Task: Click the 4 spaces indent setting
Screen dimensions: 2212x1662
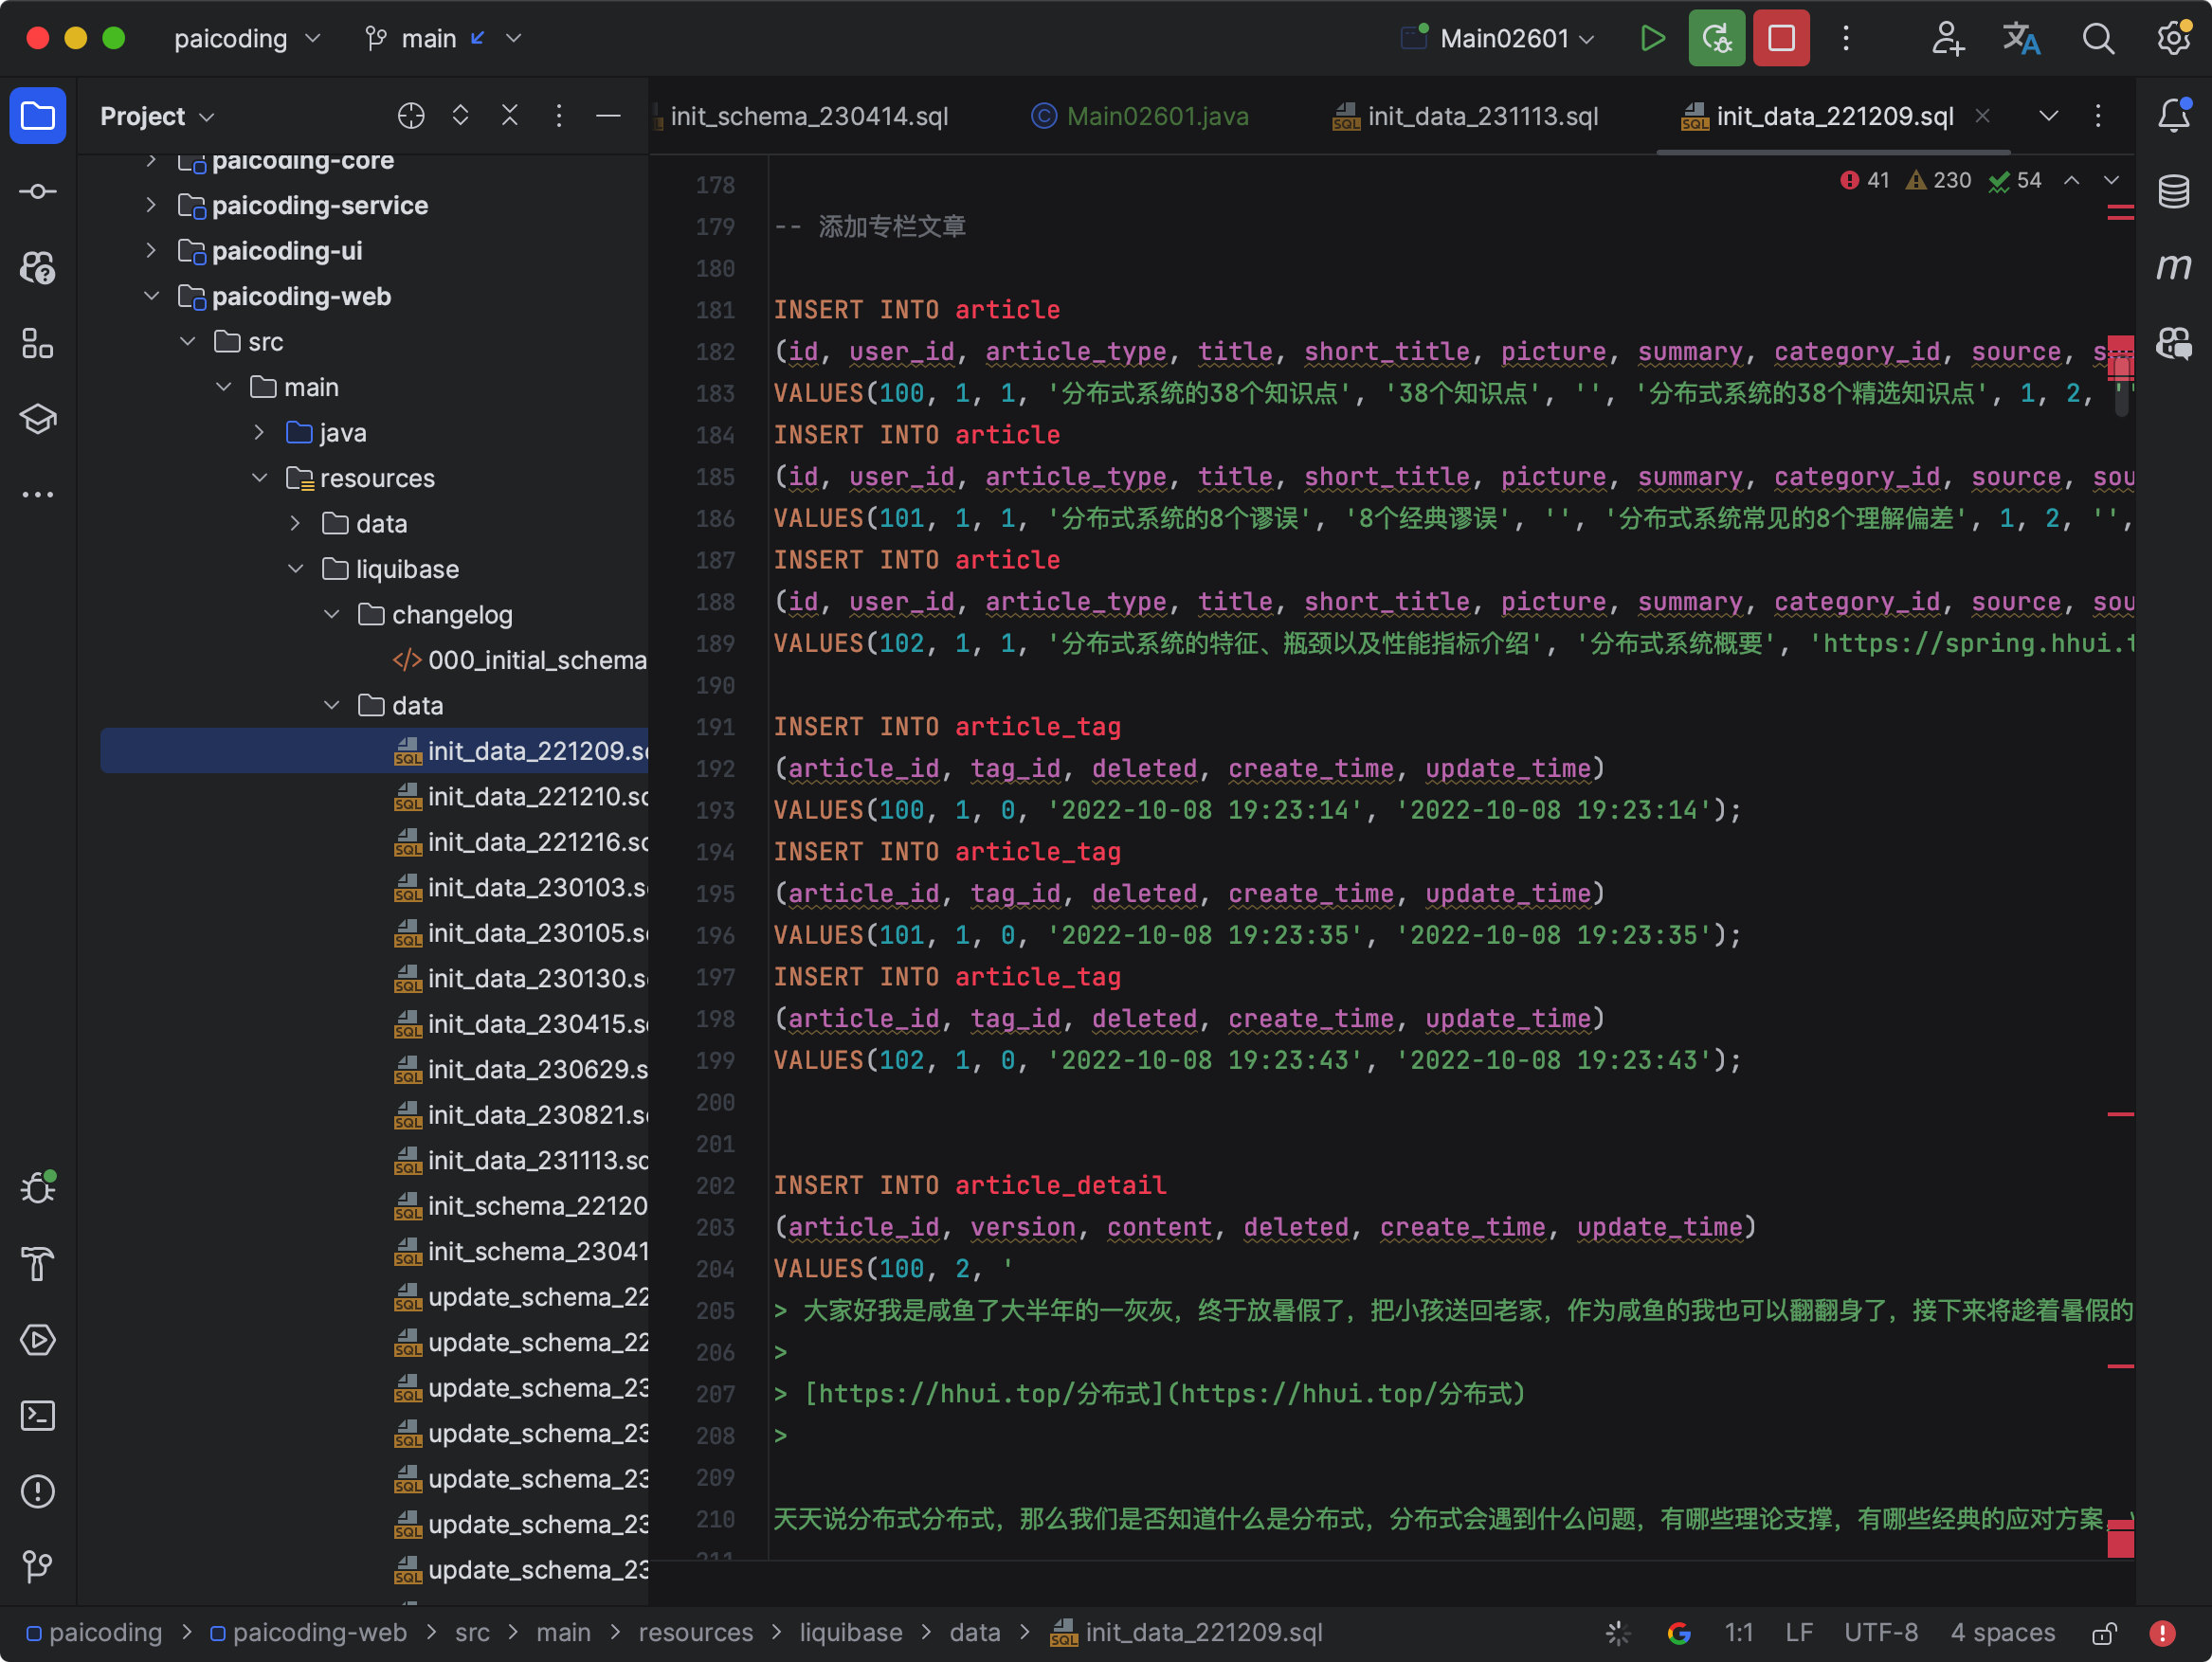Action: click(x=2002, y=1633)
